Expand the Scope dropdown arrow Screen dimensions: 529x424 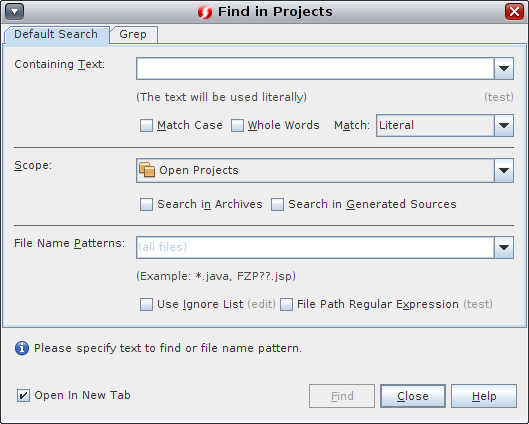[x=504, y=170]
